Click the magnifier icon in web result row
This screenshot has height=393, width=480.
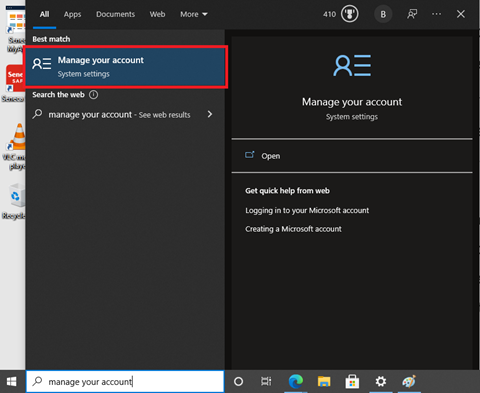[x=37, y=114]
